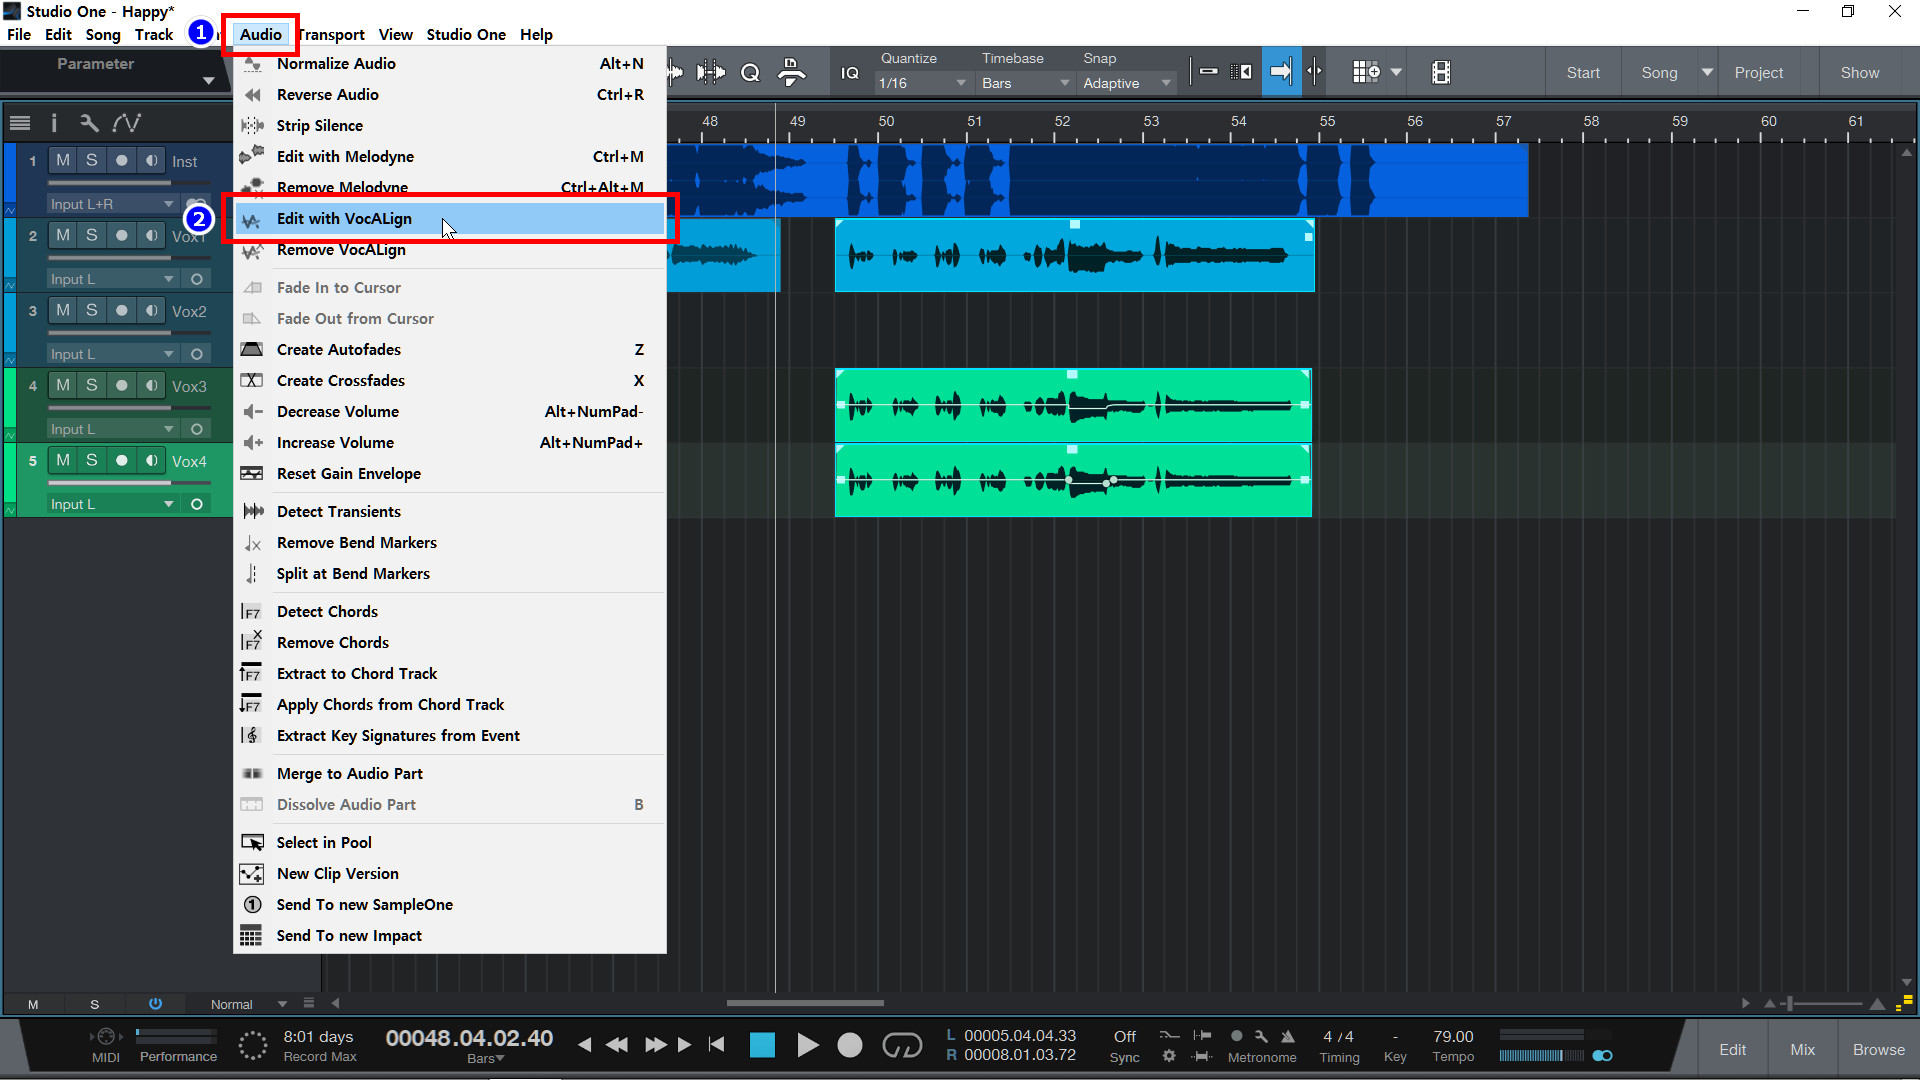The height and width of the screenshot is (1080, 1920).
Task: Open the Quantize 1/16 dropdown
Action: pyautogui.click(x=921, y=83)
